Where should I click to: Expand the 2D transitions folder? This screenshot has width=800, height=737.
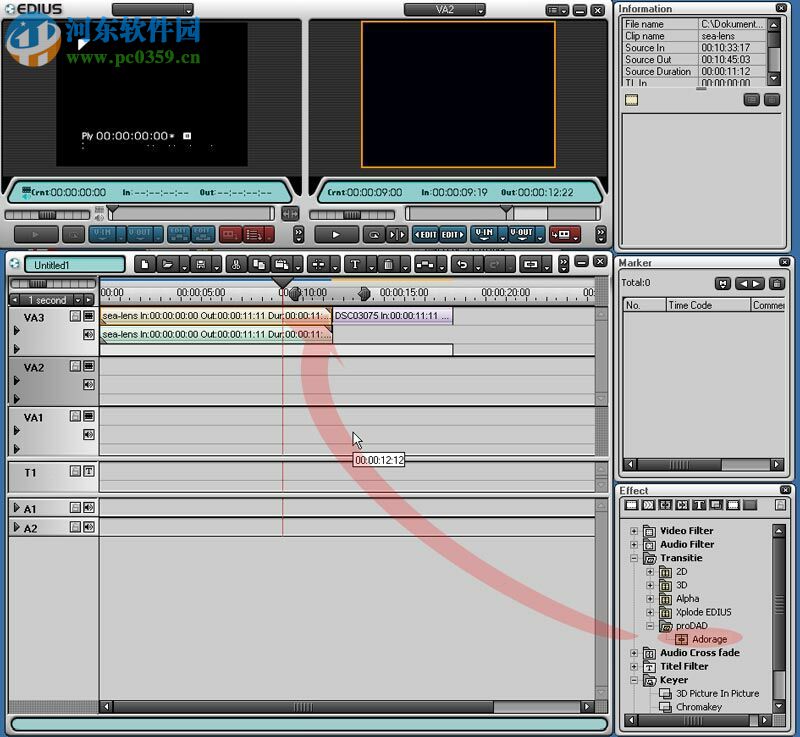point(650,572)
